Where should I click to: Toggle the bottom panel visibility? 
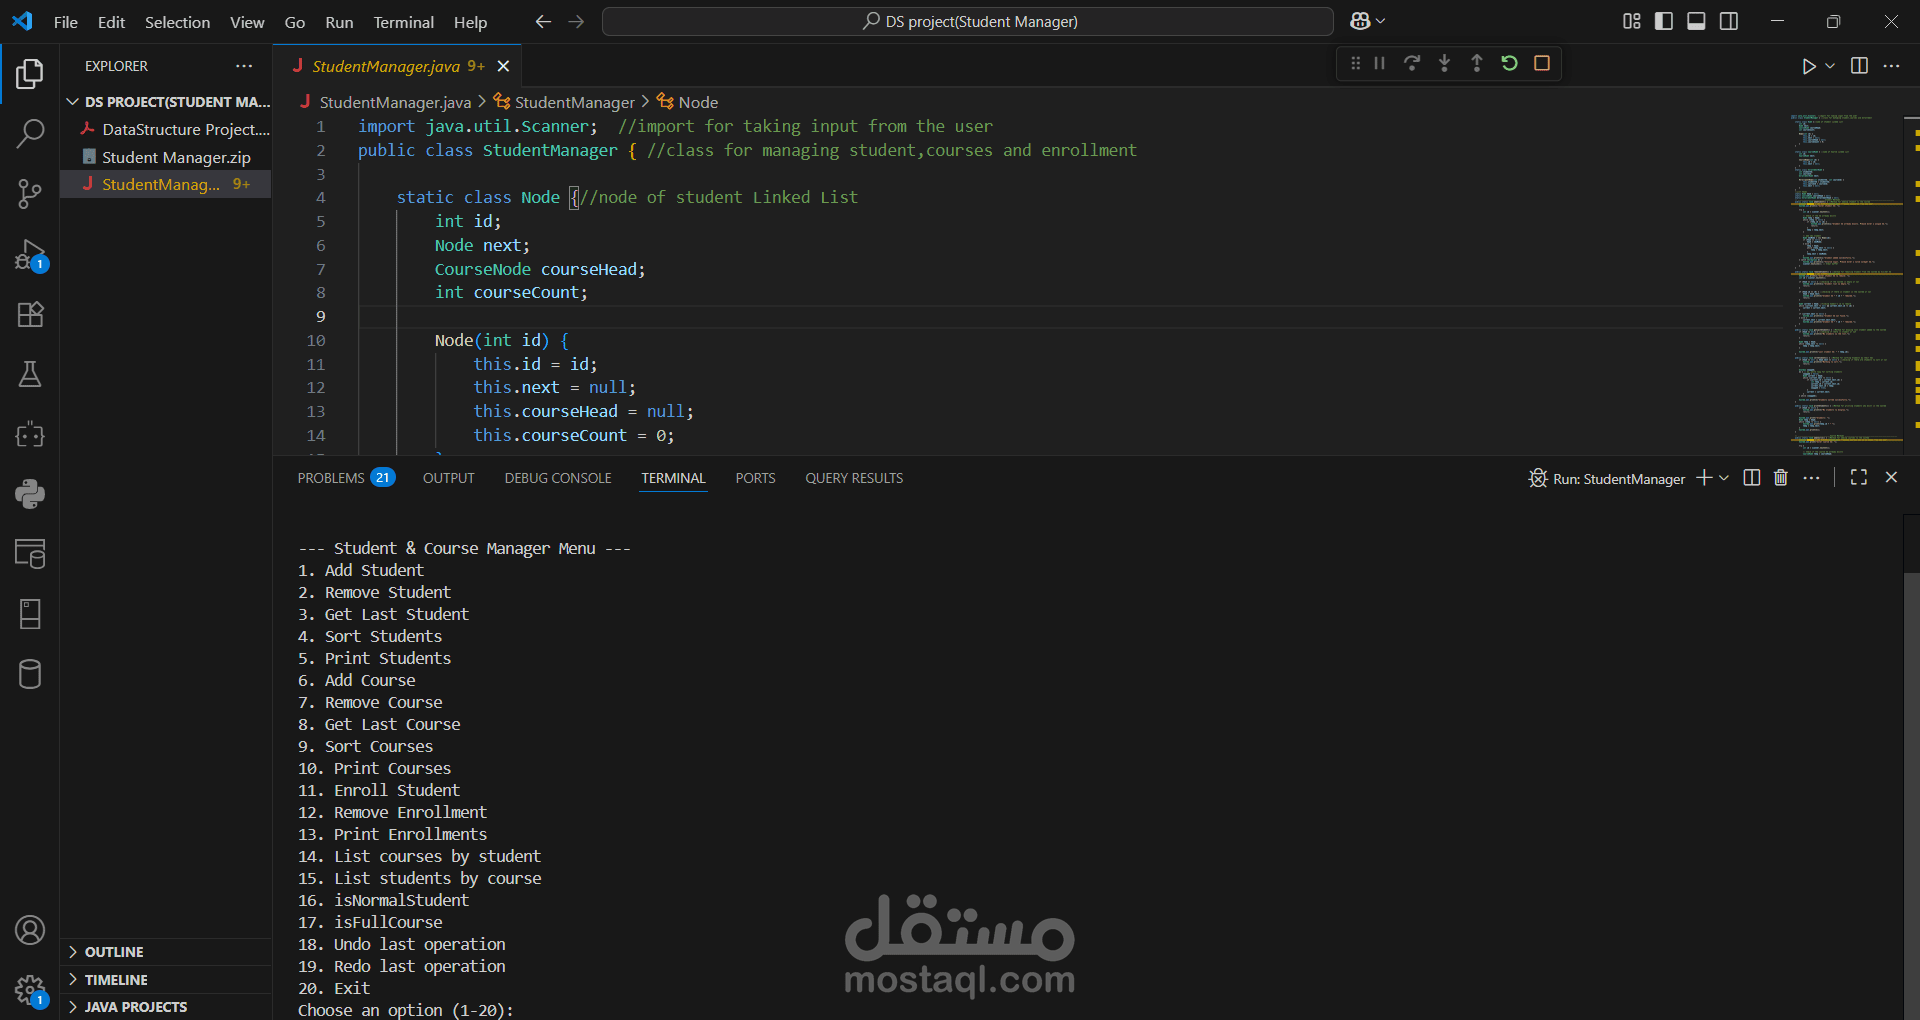coord(1696,21)
